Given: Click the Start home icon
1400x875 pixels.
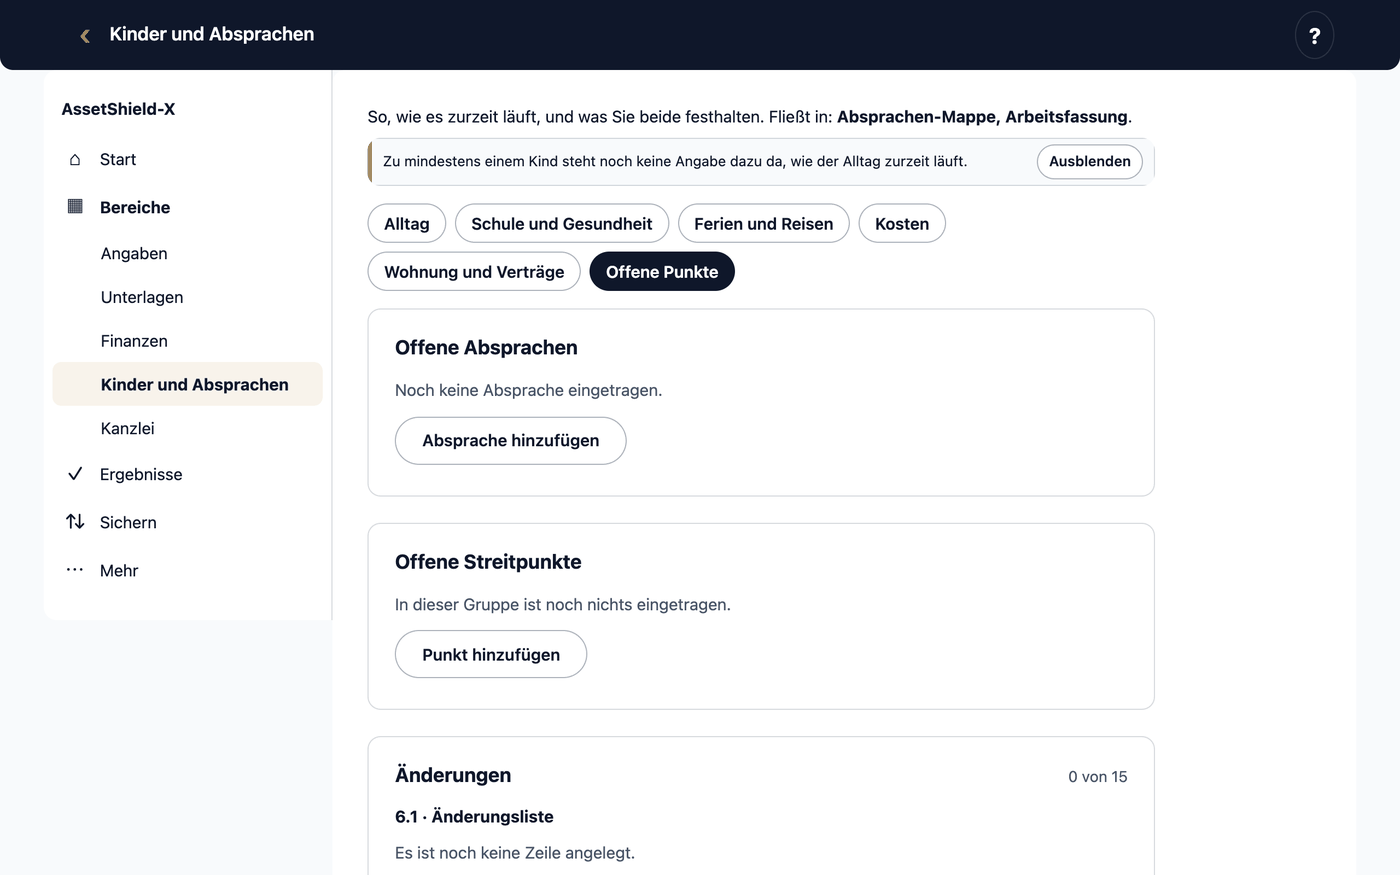Looking at the screenshot, I should pos(75,160).
